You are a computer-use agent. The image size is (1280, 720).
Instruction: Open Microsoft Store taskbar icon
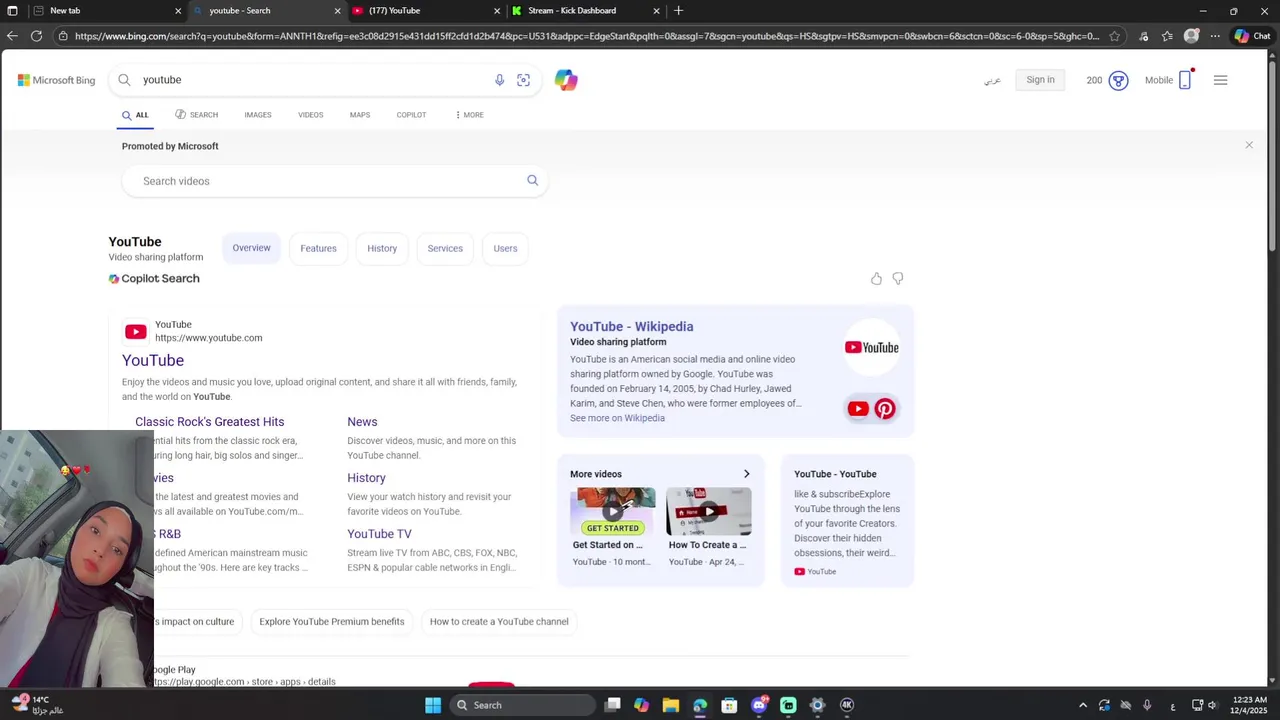(729, 705)
